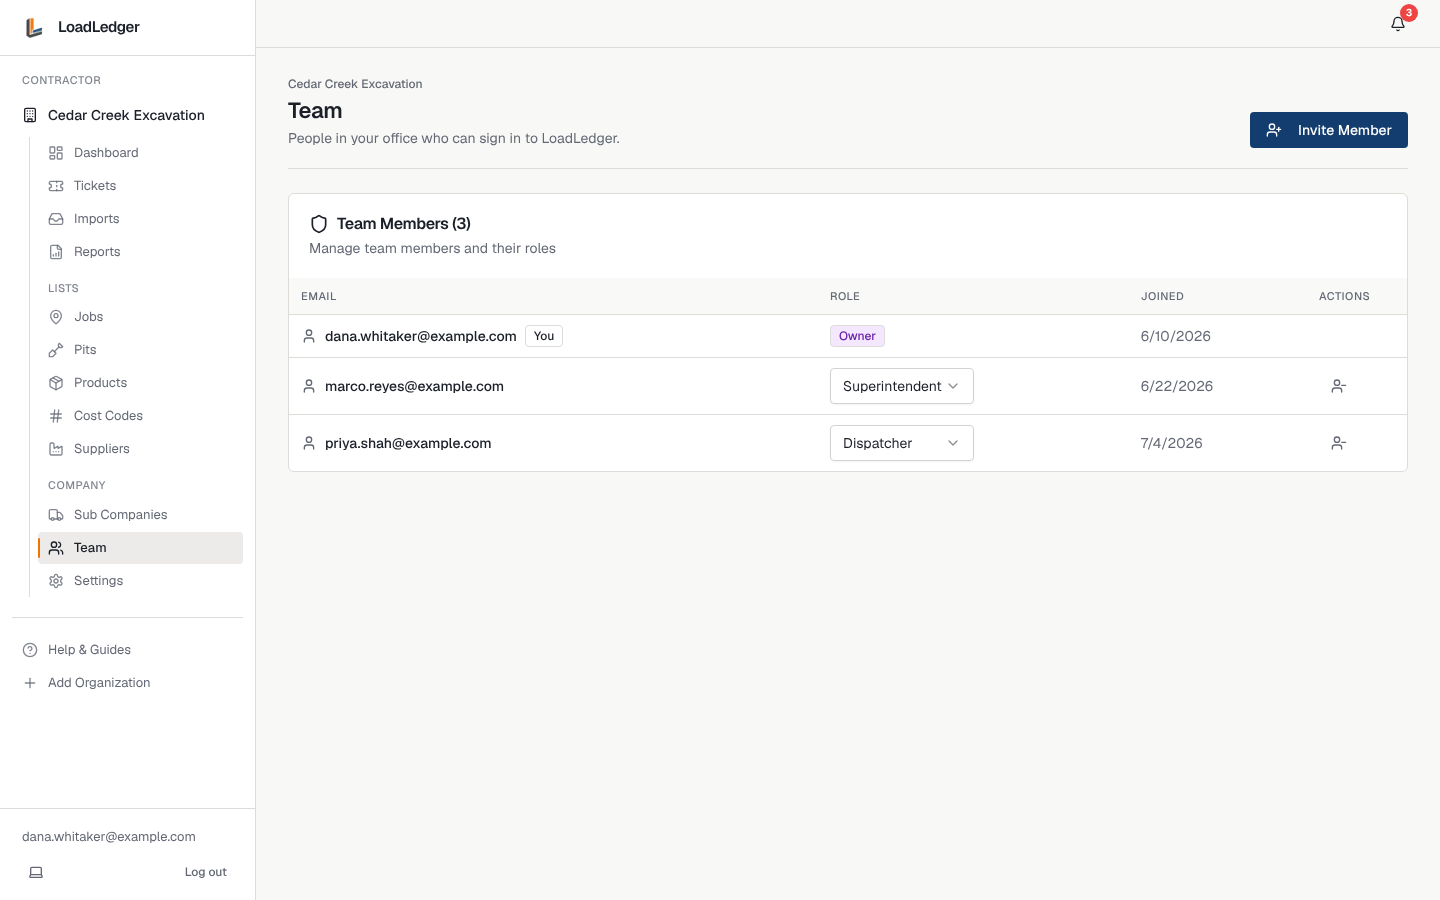Click the Jobs map pin icon
This screenshot has height=900, width=1440.
coord(56,317)
